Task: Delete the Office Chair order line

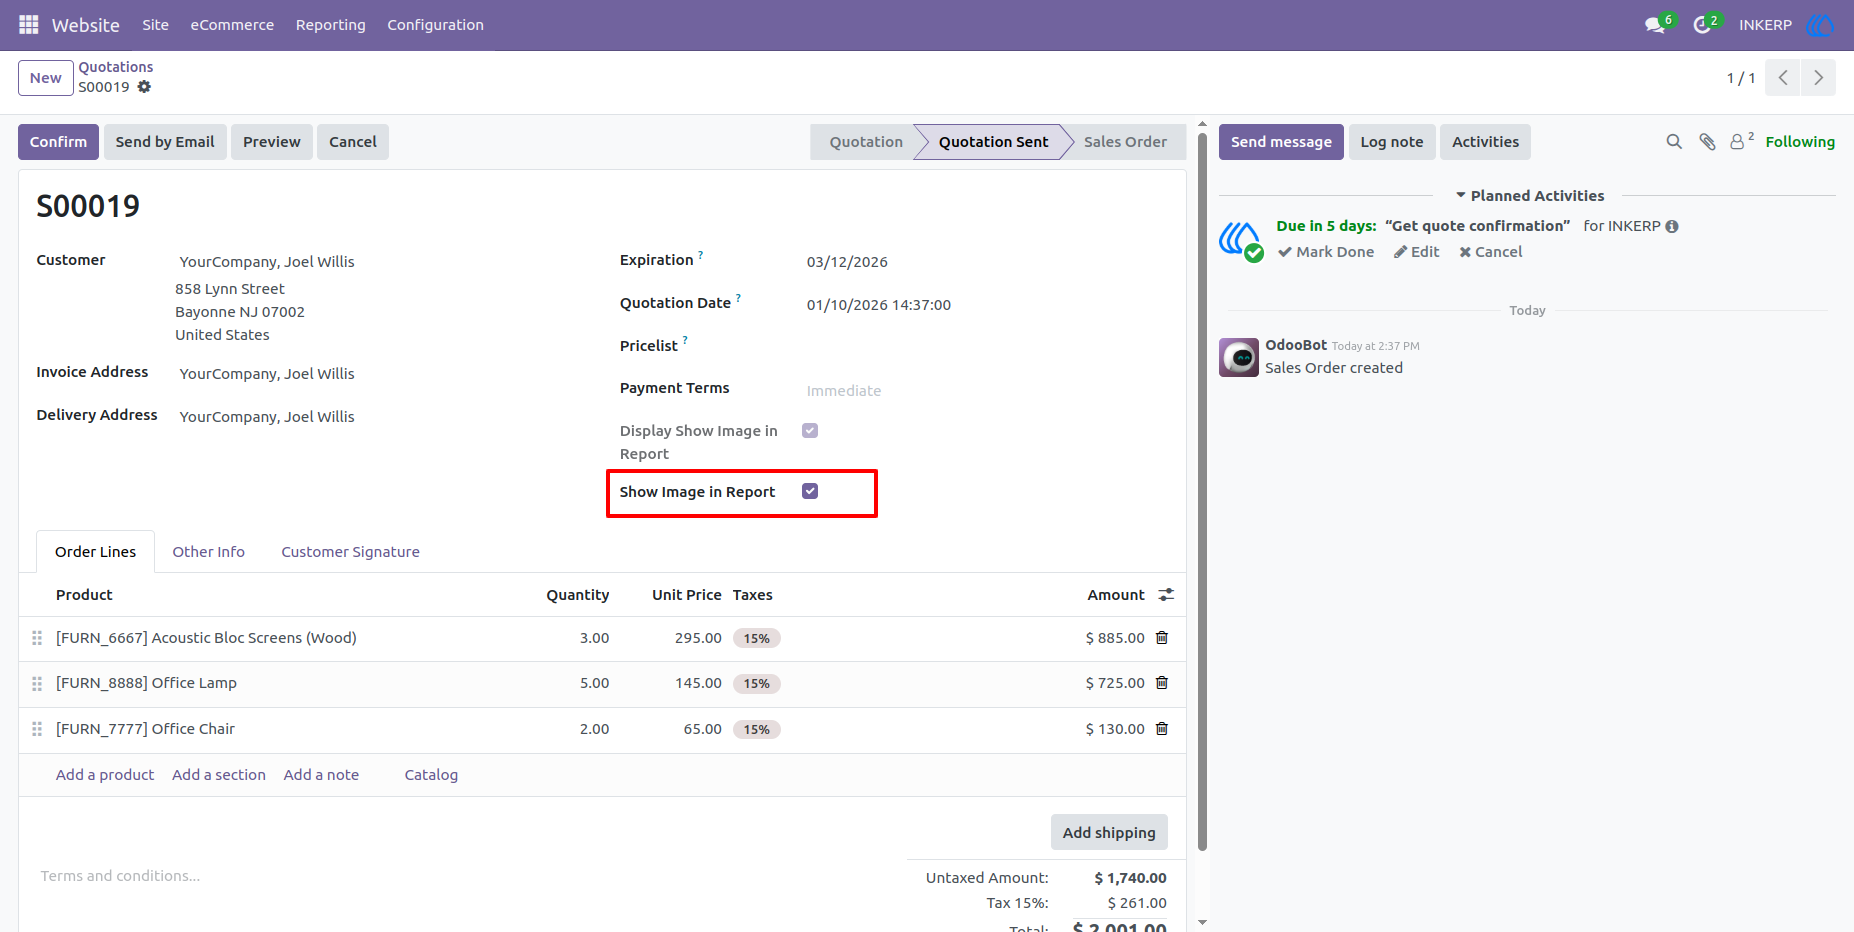Action: [1162, 729]
